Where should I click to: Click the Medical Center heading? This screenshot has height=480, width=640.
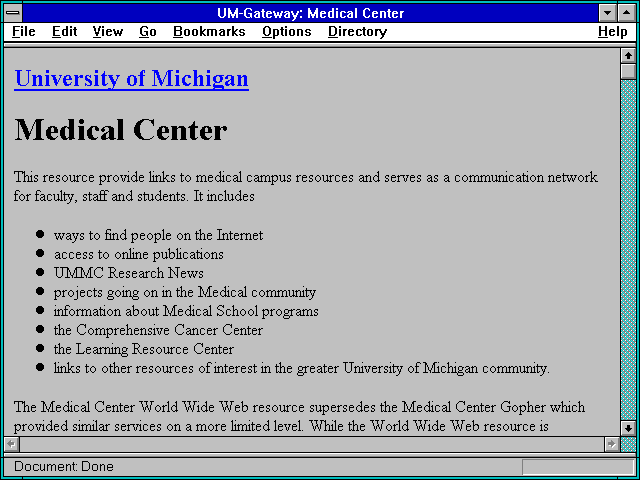coord(121,130)
